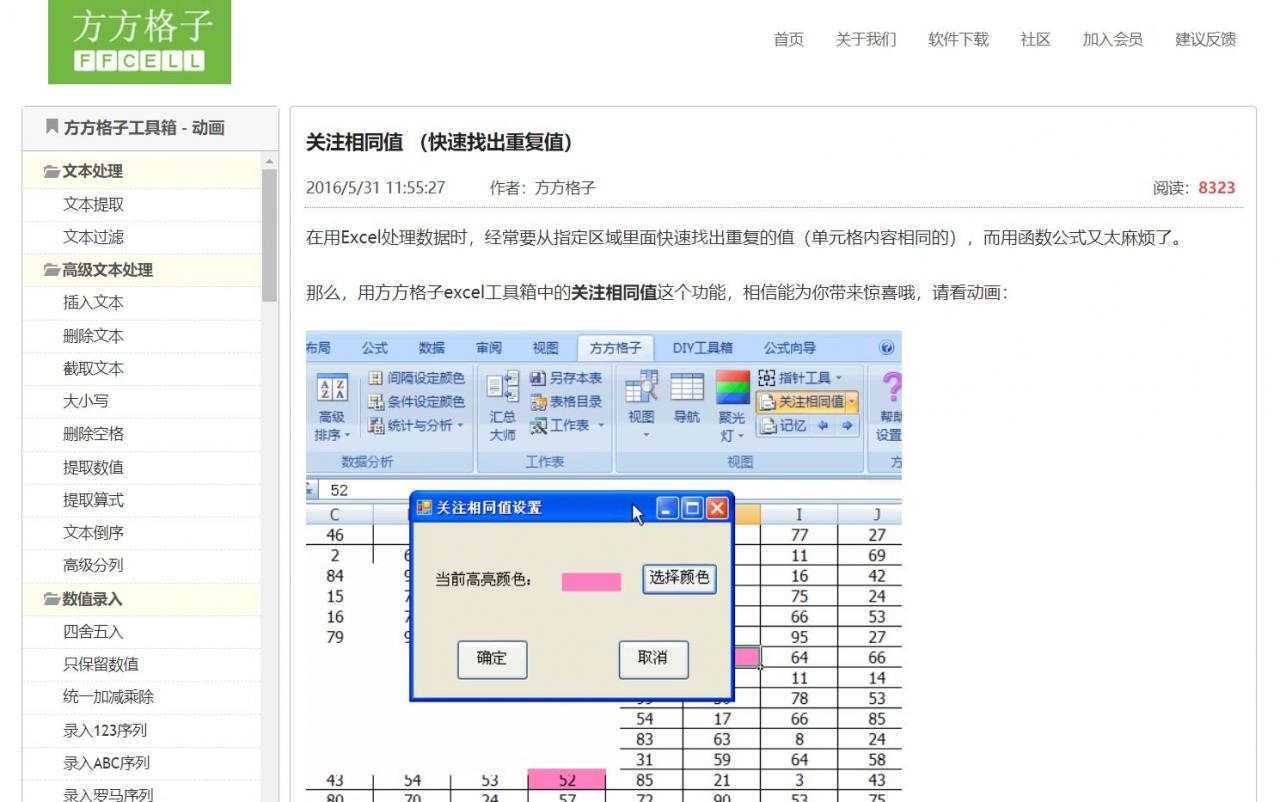This screenshot has height=802, width=1280.
Task: Switch to the 审阅 ribbon tab
Action: coord(489,348)
